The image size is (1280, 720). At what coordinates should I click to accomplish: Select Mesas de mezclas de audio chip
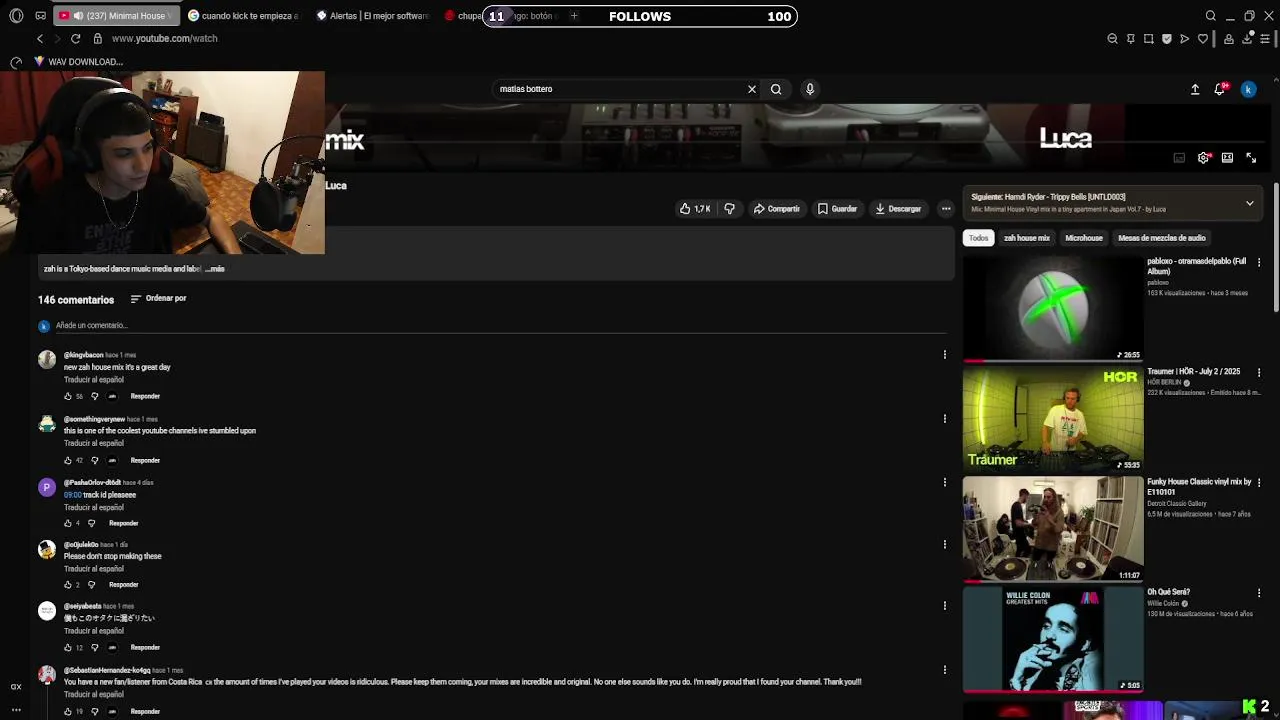coord(1162,238)
